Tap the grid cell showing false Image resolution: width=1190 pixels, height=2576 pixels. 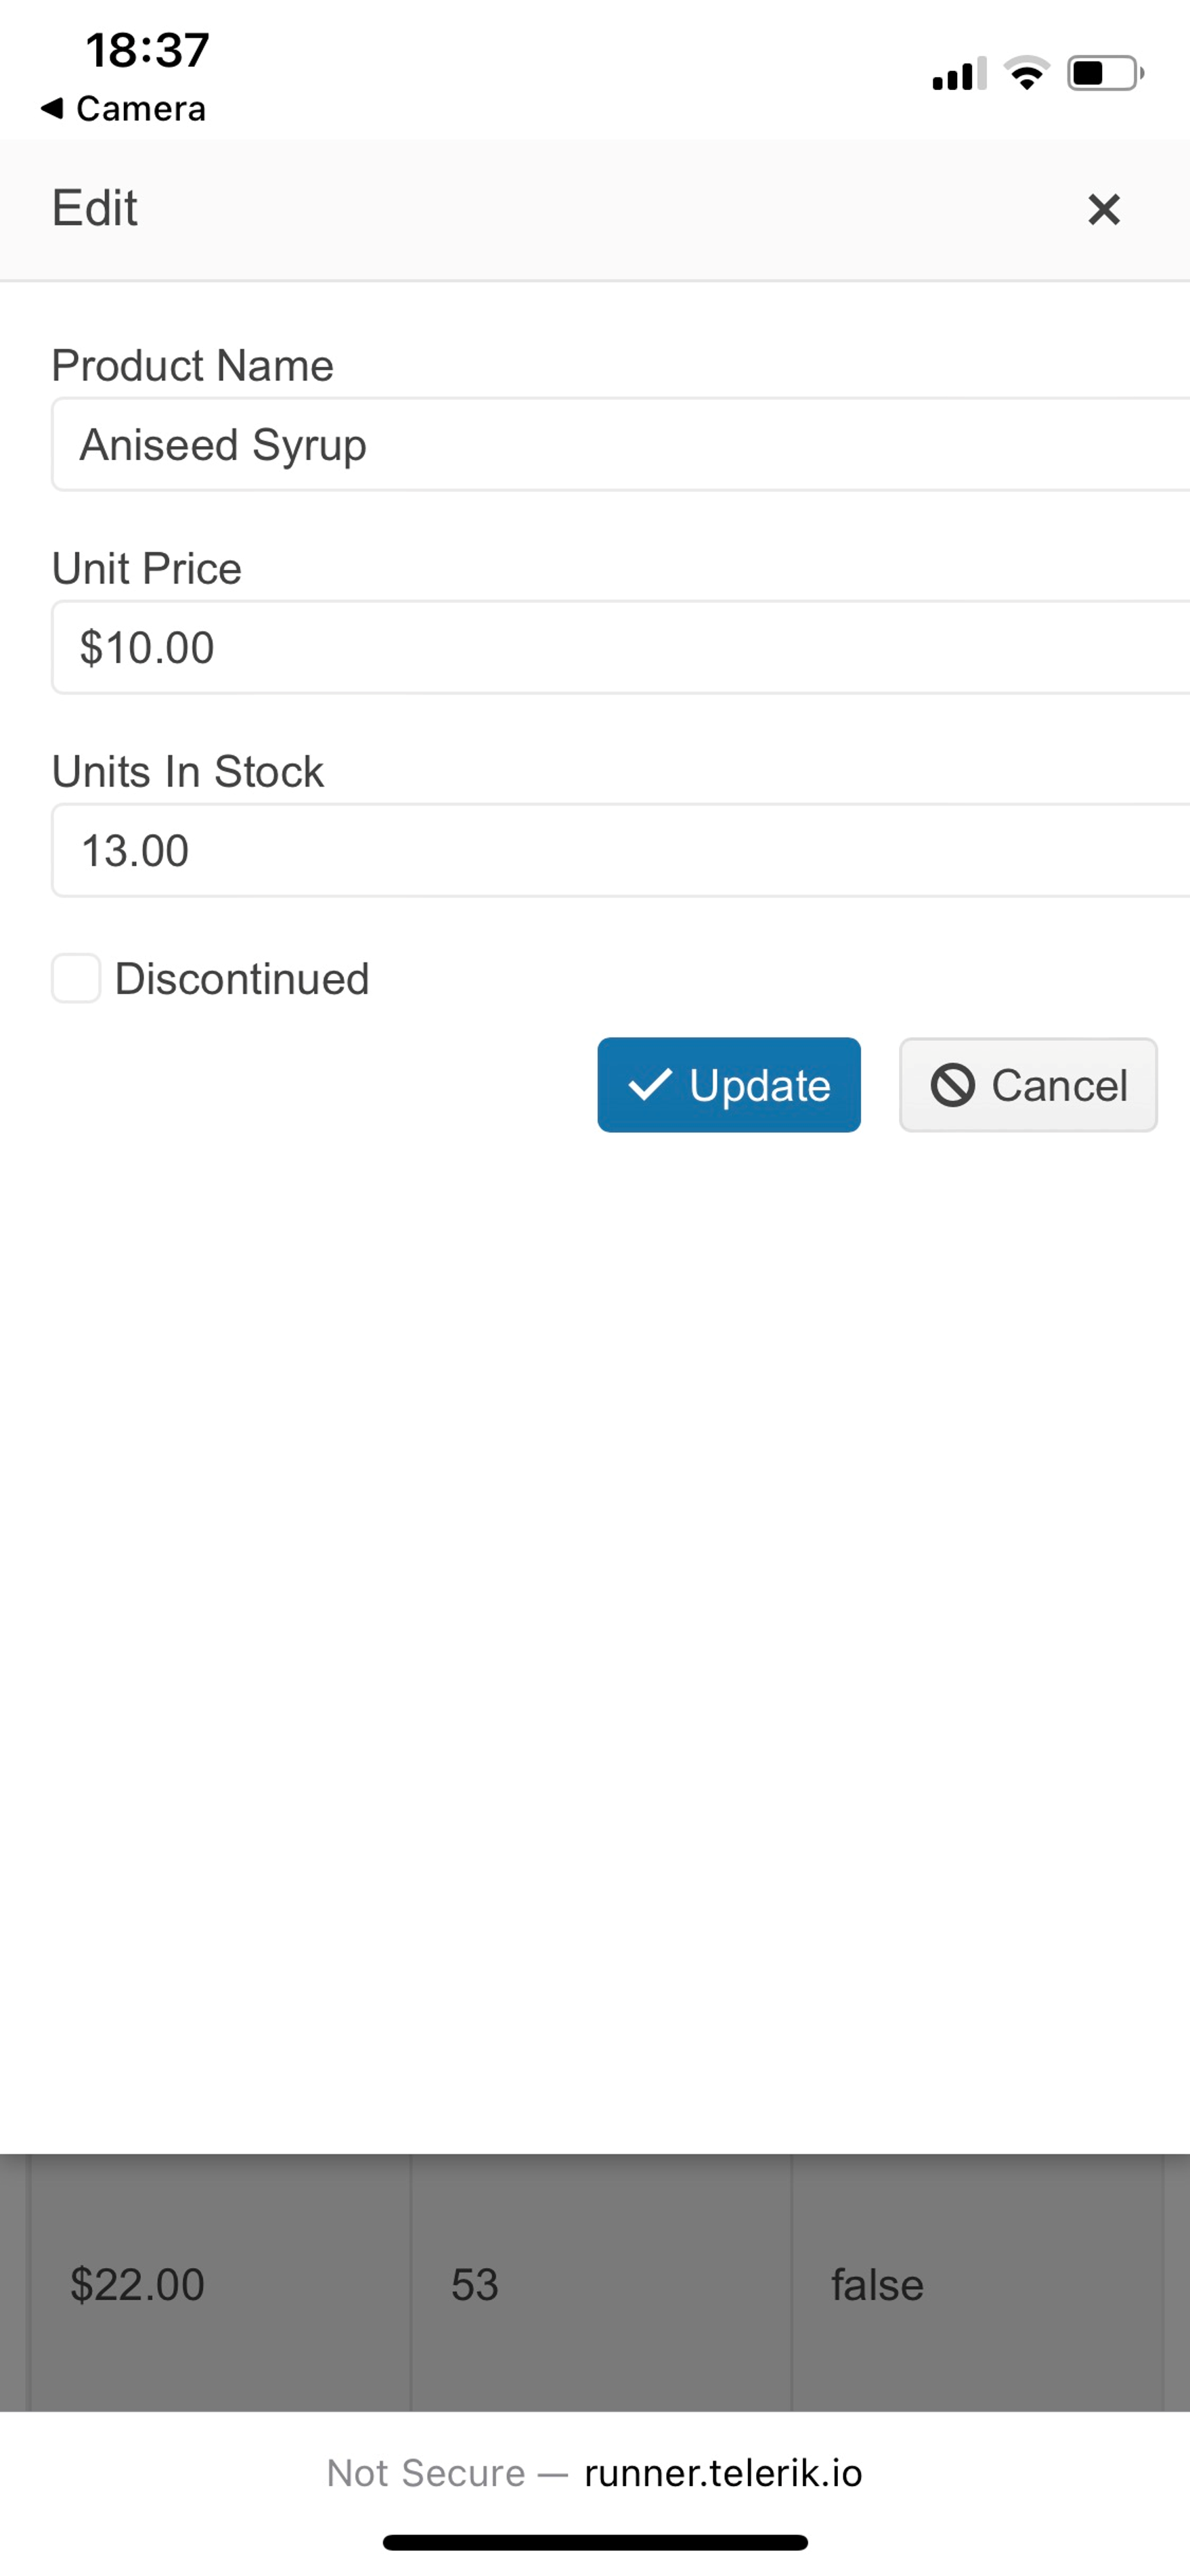coord(877,2285)
